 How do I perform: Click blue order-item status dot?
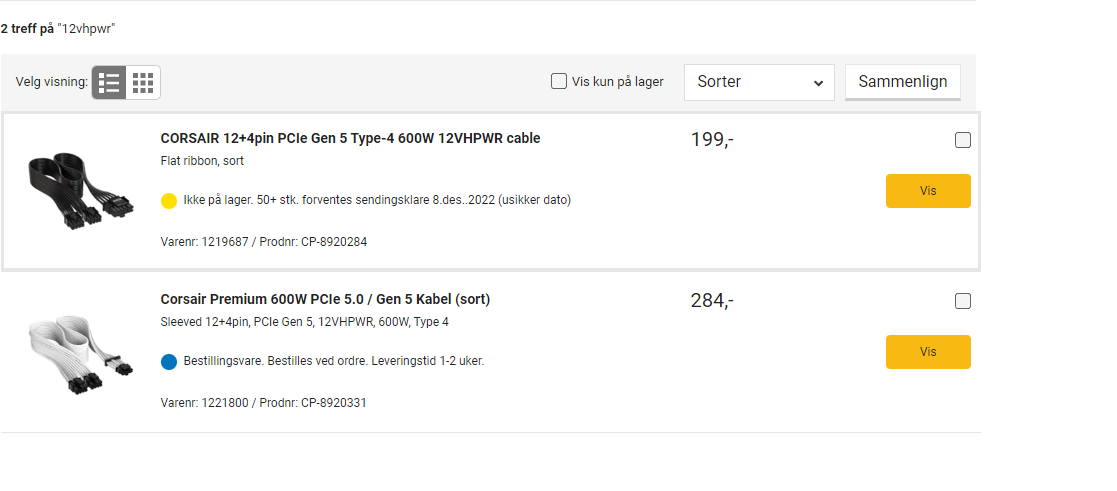click(169, 362)
